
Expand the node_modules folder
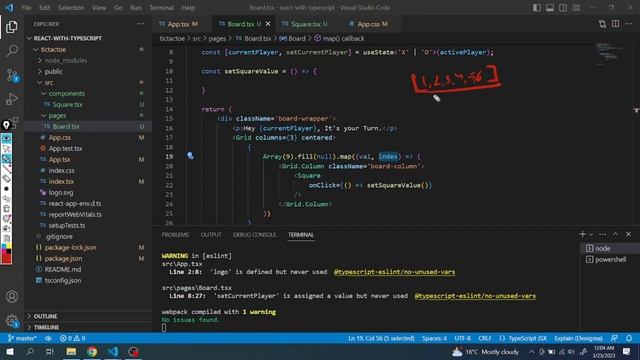pyautogui.click(x=65, y=60)
